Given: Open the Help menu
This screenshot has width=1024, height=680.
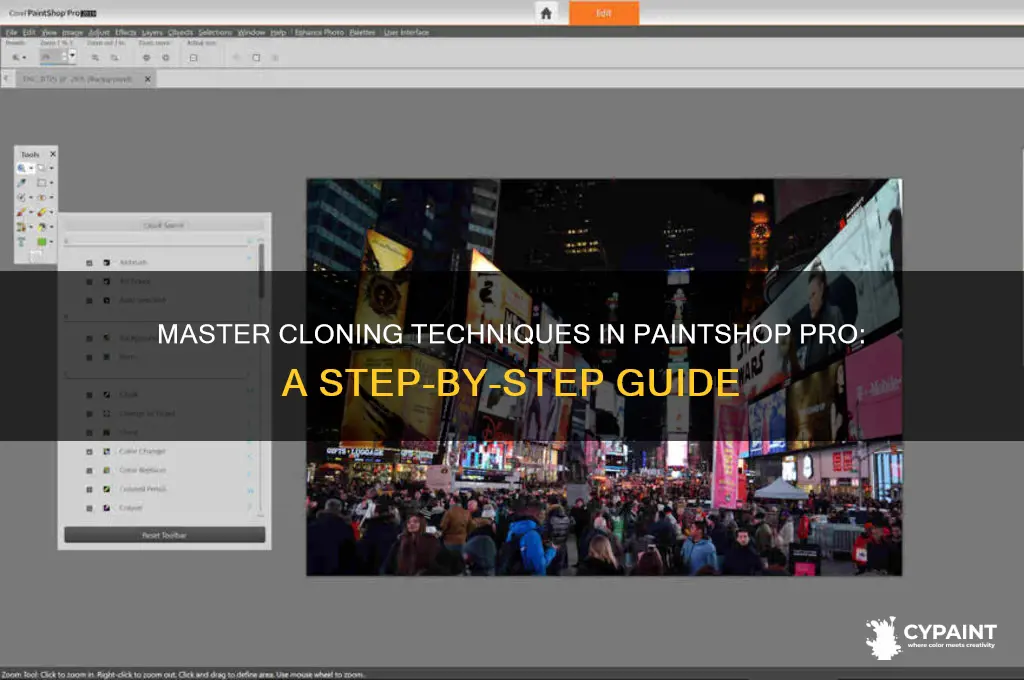Looking at the screenshot, I should [x=278, y=32].
